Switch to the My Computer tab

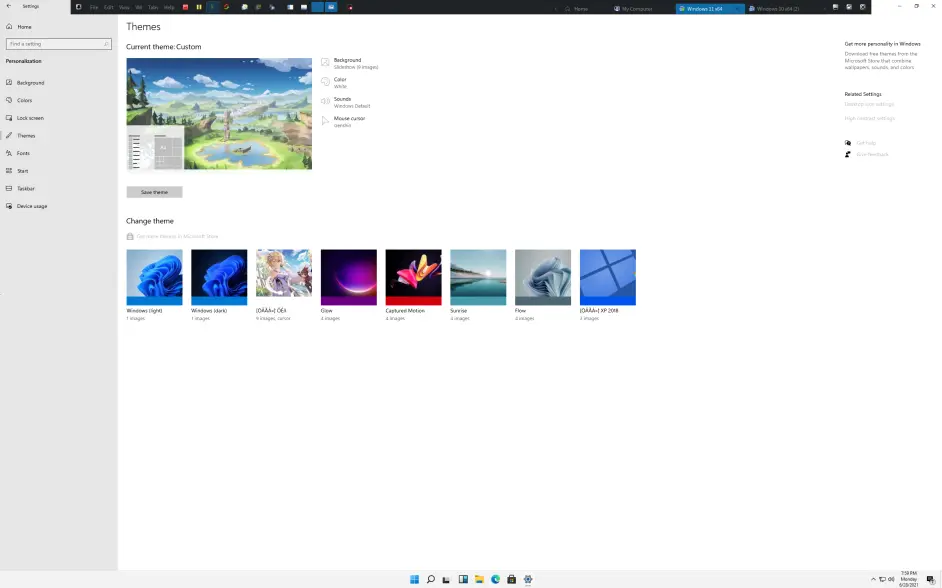638,9
